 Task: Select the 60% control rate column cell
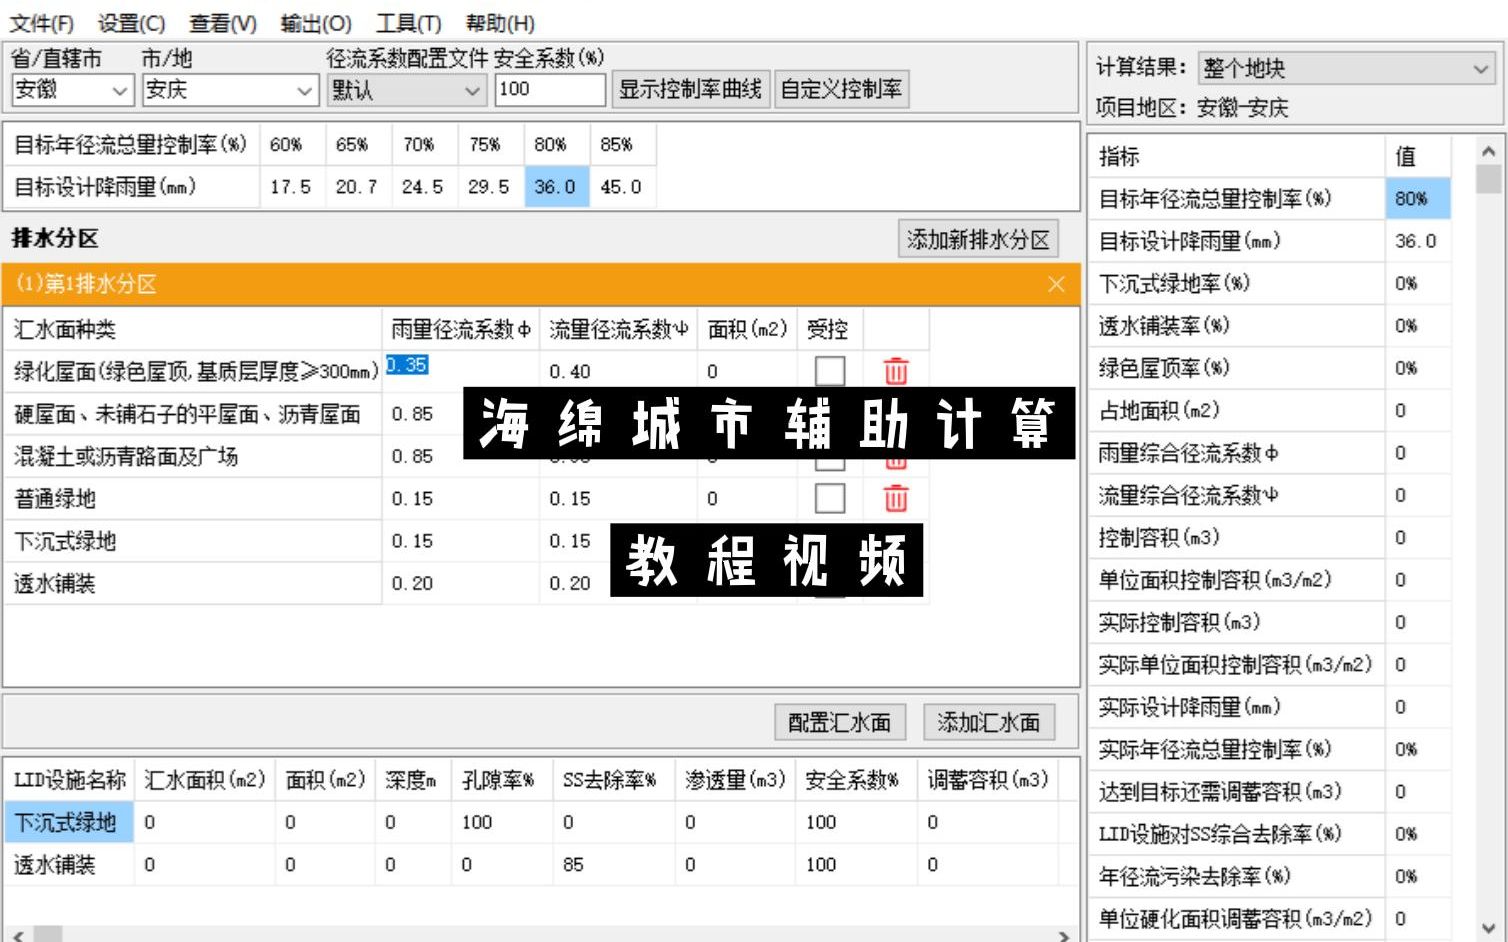coord(292,145)
